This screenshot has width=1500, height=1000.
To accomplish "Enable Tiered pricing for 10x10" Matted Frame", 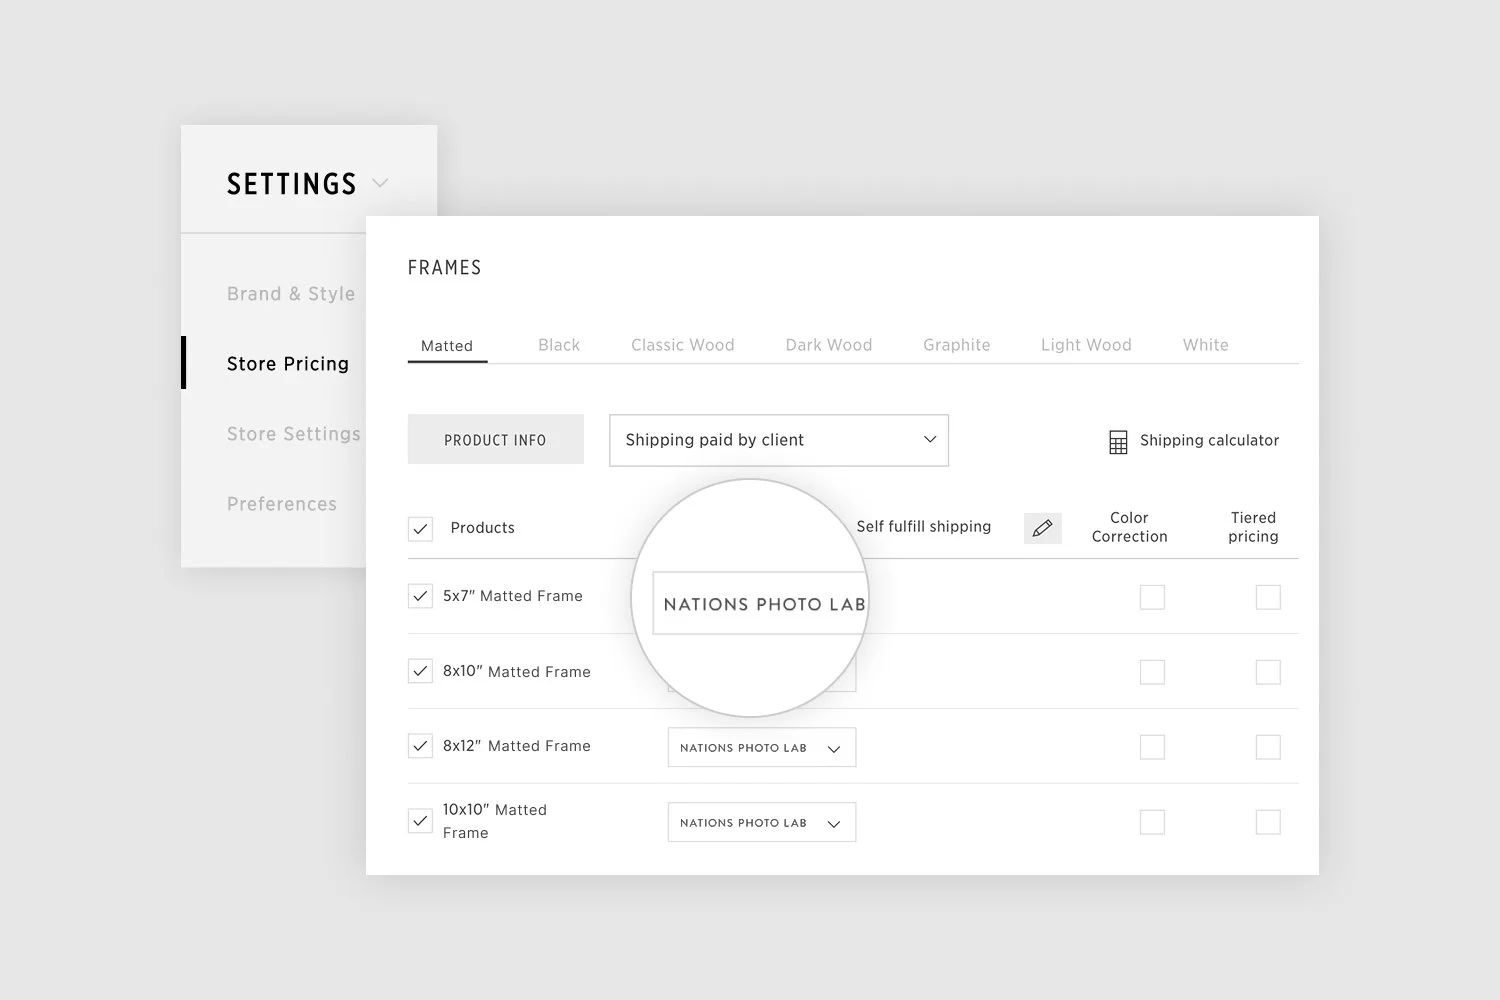I will tap(1268, 822).
